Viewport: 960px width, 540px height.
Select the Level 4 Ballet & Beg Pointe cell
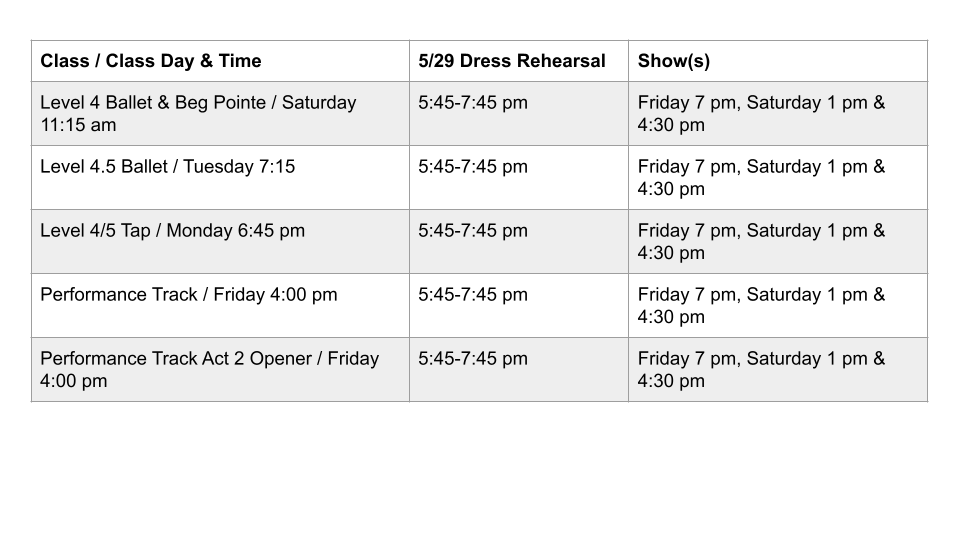(220, 113)
